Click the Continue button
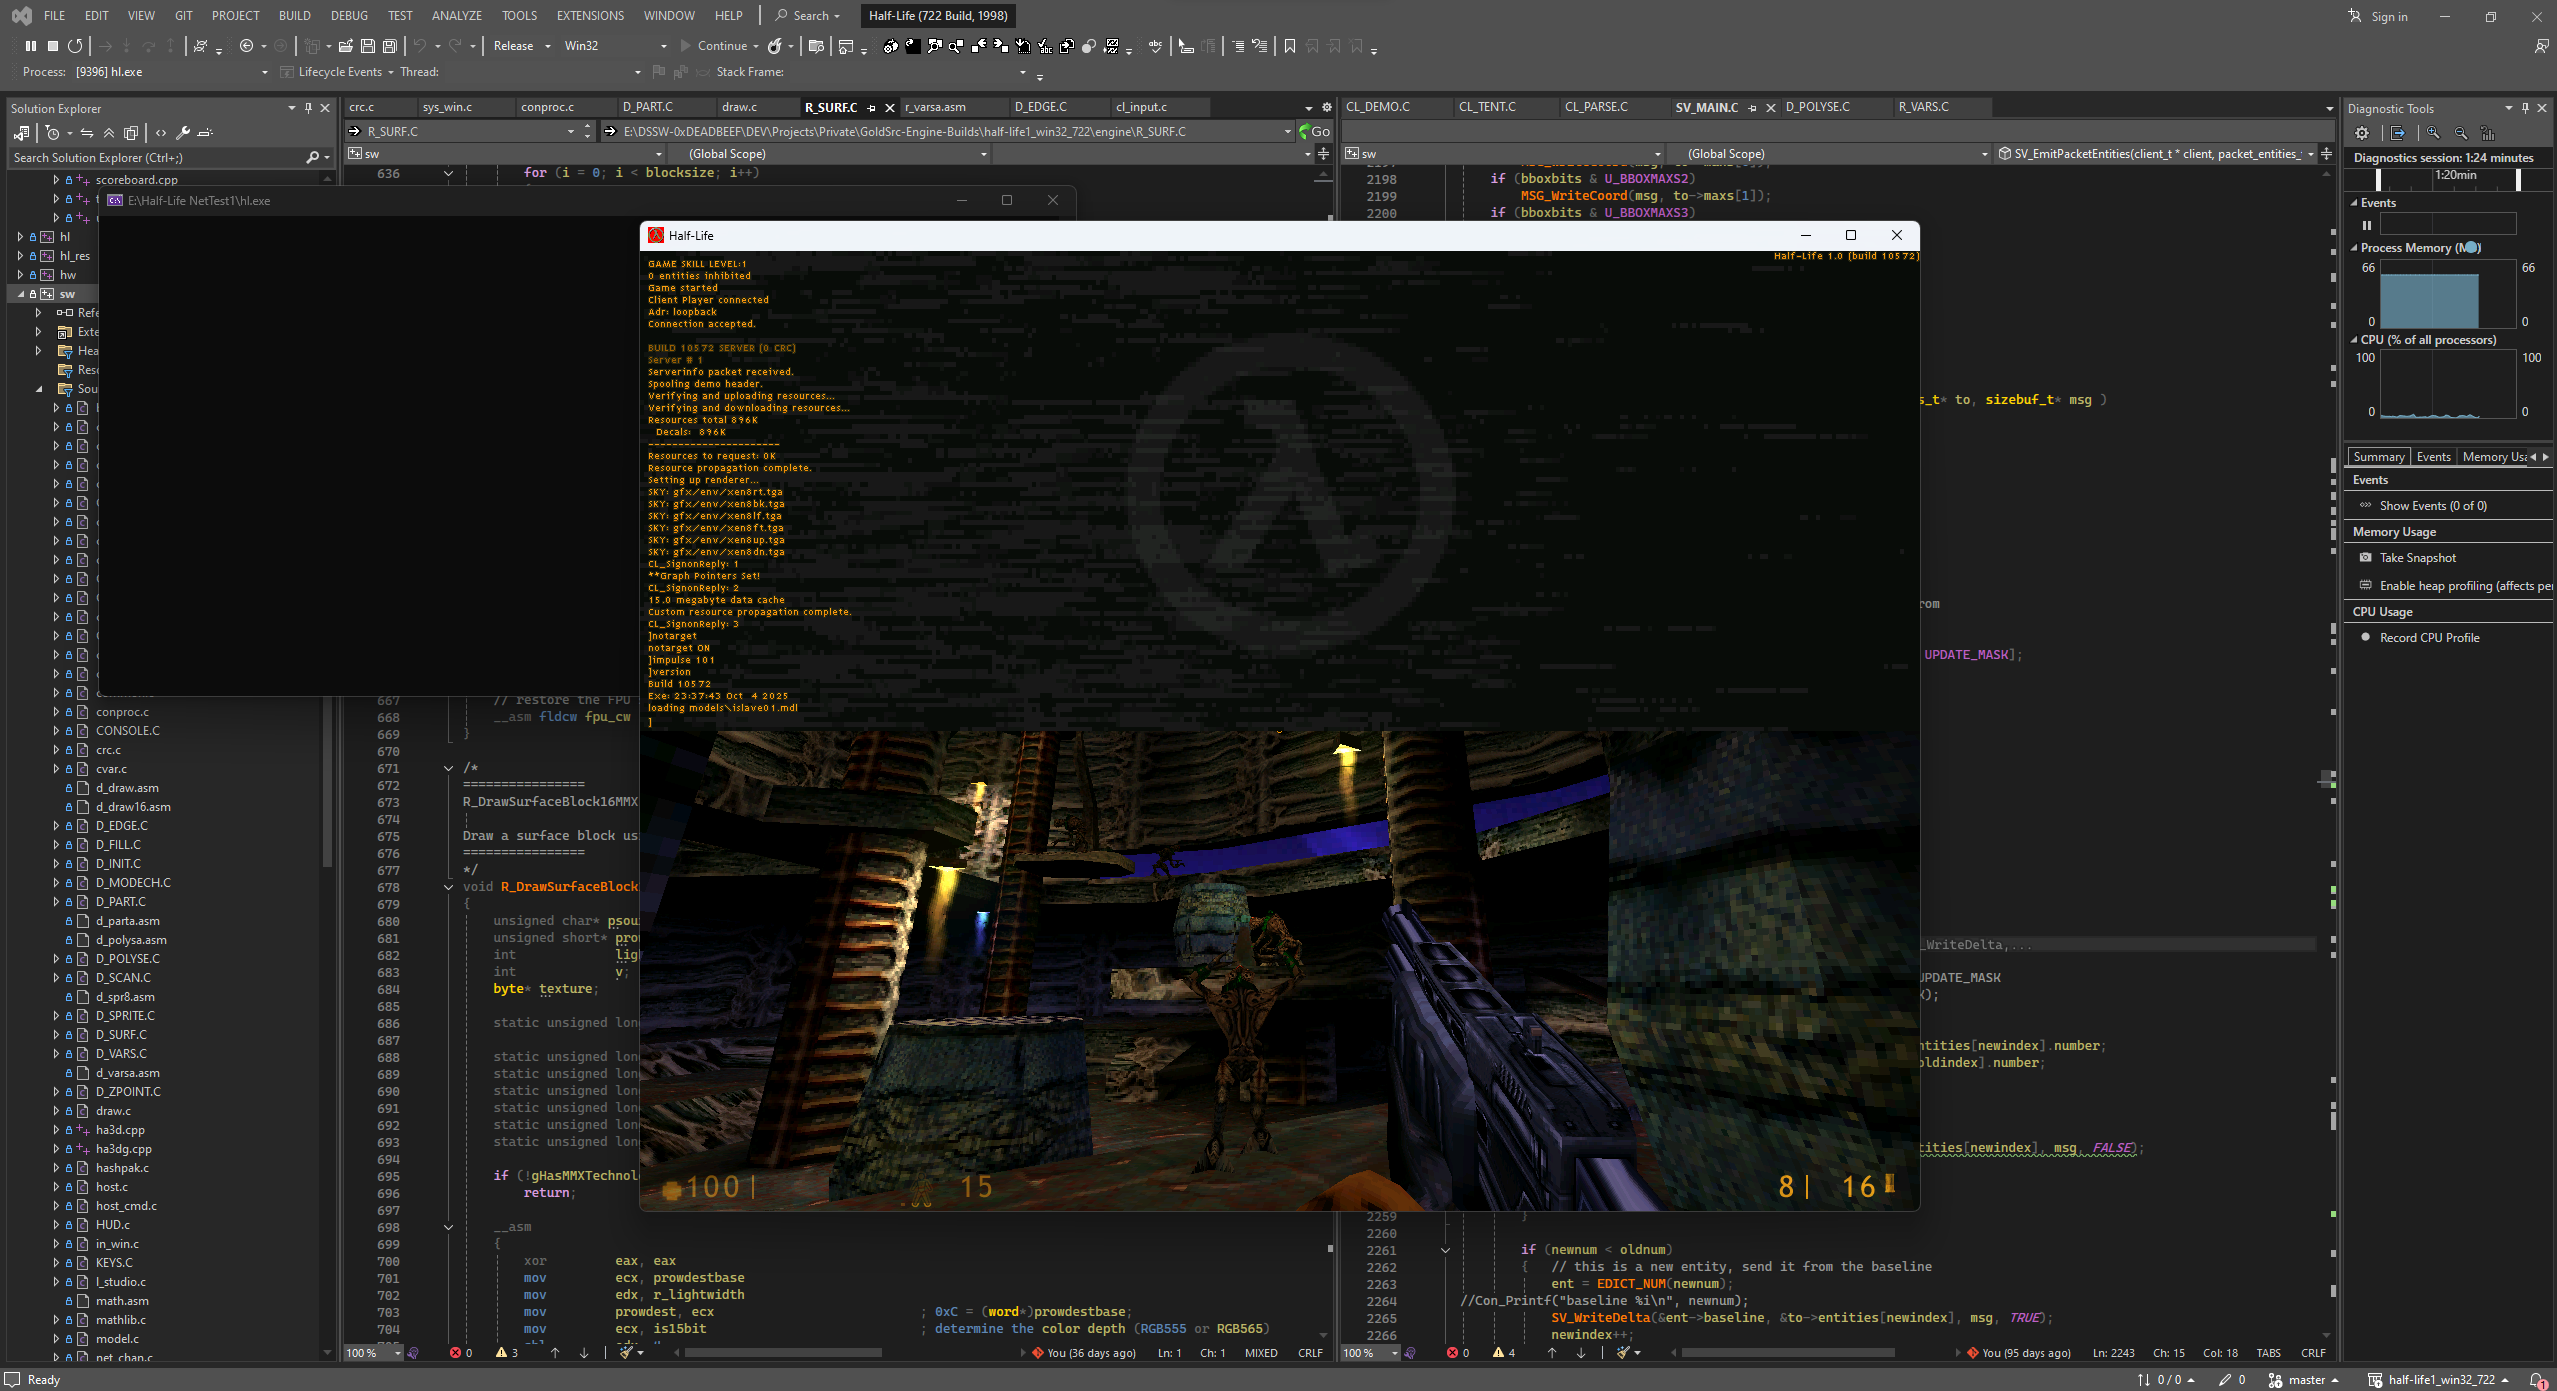This screenshot has height=1391, width=2557. pos(714,46)
